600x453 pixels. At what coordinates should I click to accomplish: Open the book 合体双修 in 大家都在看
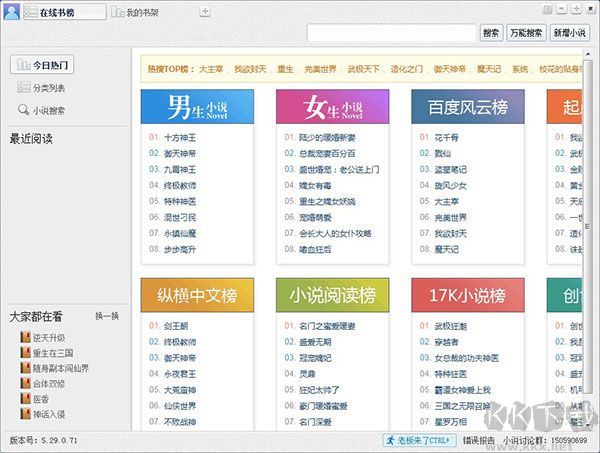point(43,383)
